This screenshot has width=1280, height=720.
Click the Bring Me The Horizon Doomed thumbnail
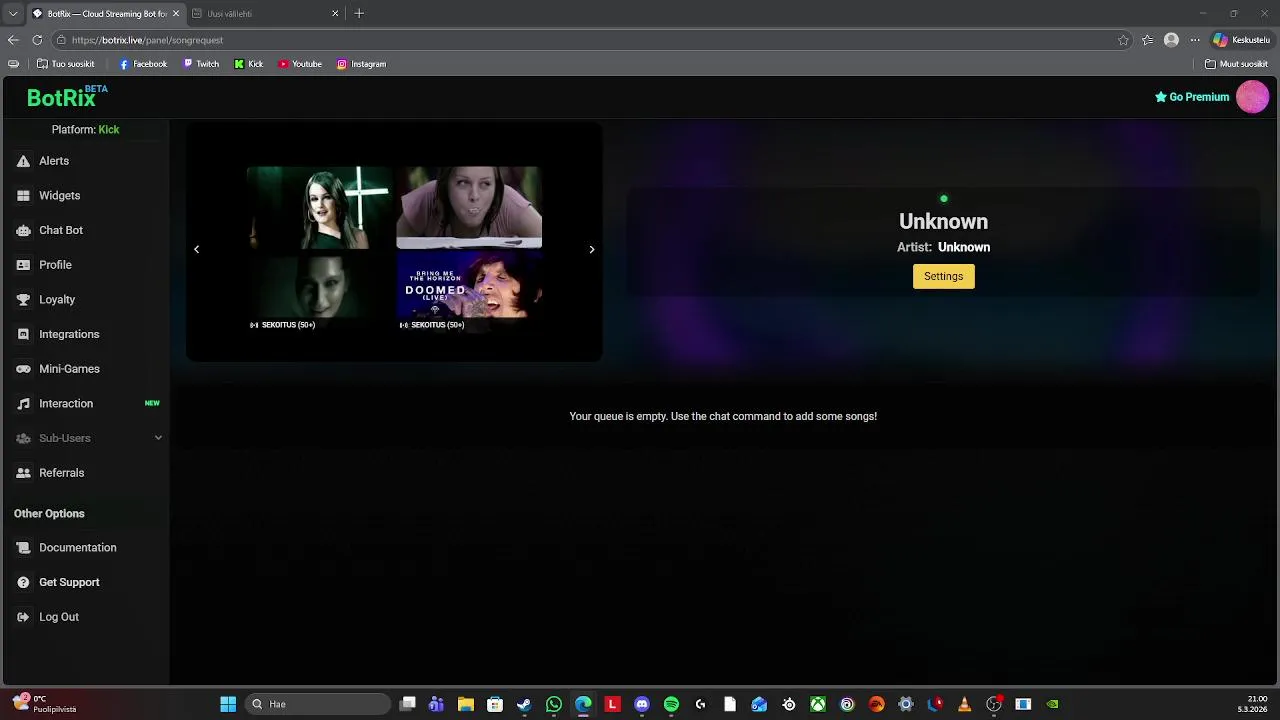469,291
